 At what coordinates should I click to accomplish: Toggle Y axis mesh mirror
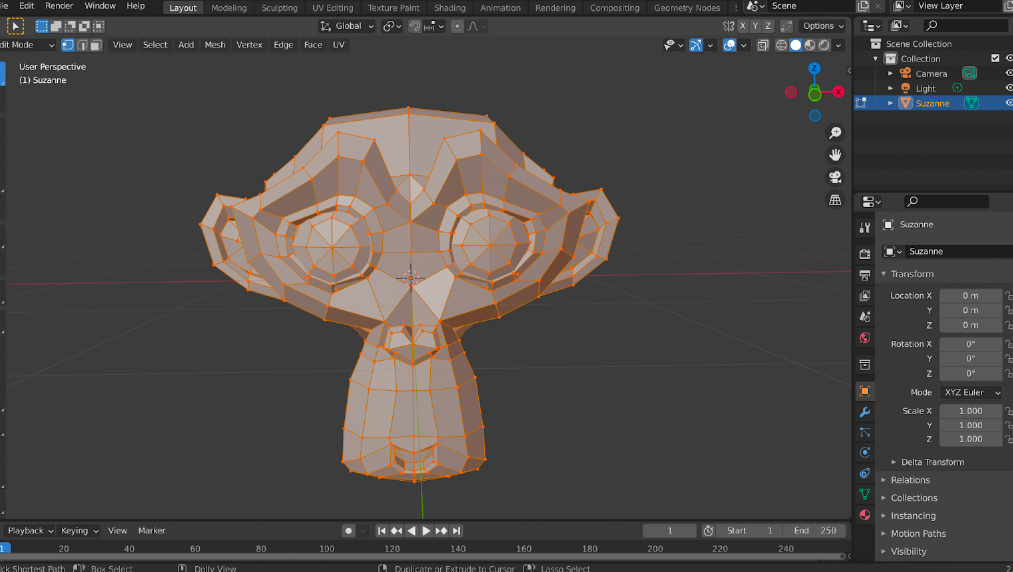coord(755,26)
